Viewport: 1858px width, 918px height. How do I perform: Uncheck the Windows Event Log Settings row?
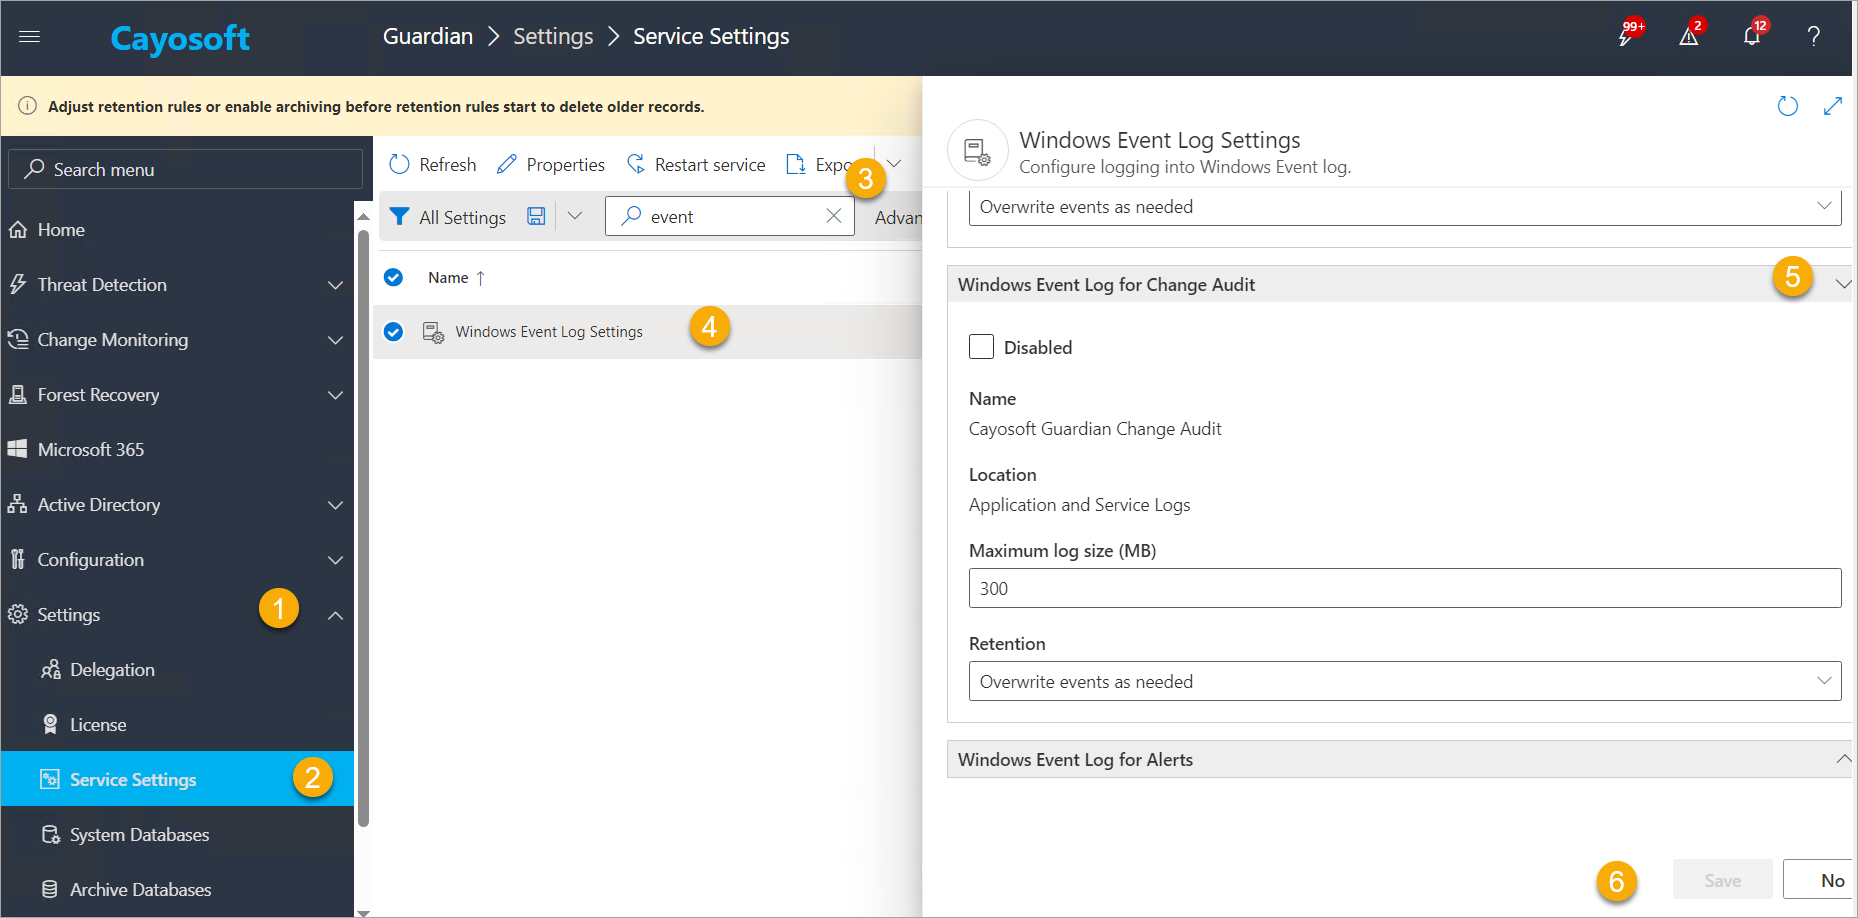click(x=394, y=332)
